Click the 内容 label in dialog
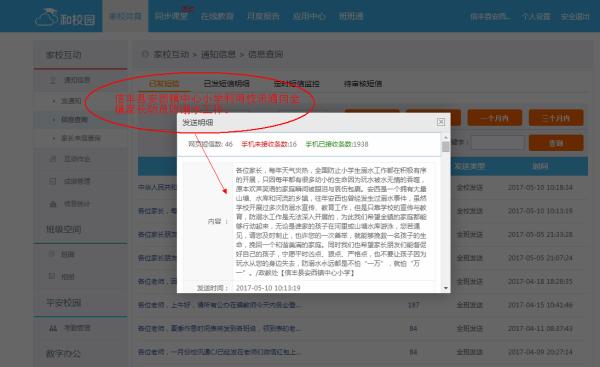 218,221
